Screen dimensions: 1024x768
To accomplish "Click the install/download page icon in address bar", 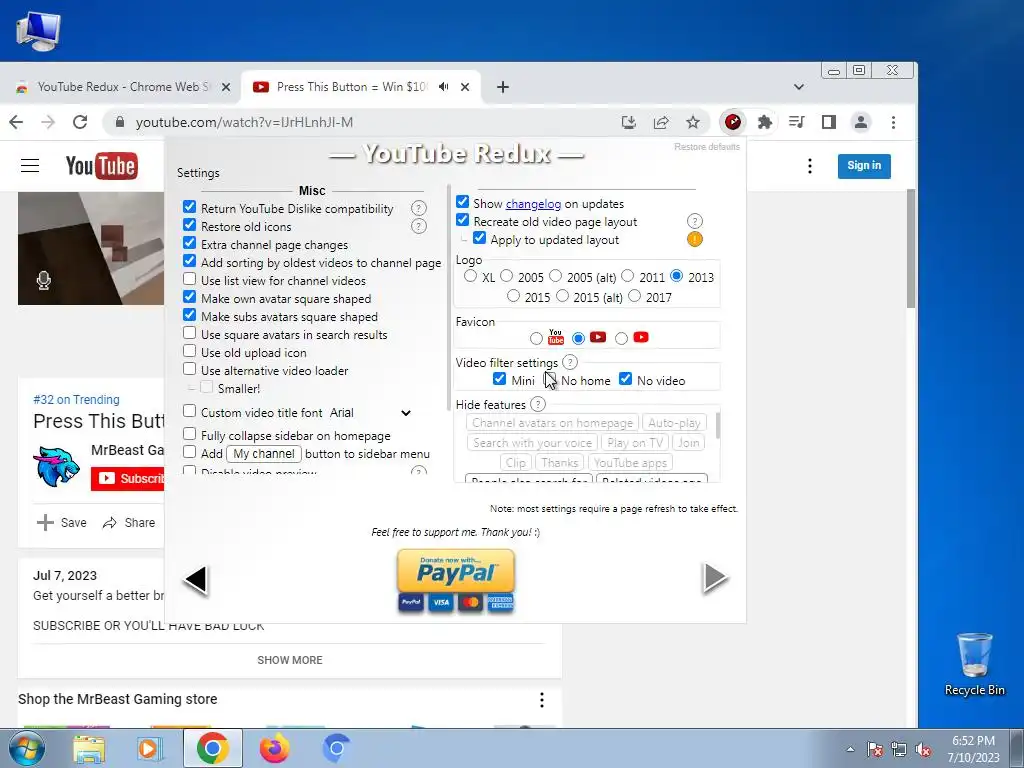I will (628, 122).
